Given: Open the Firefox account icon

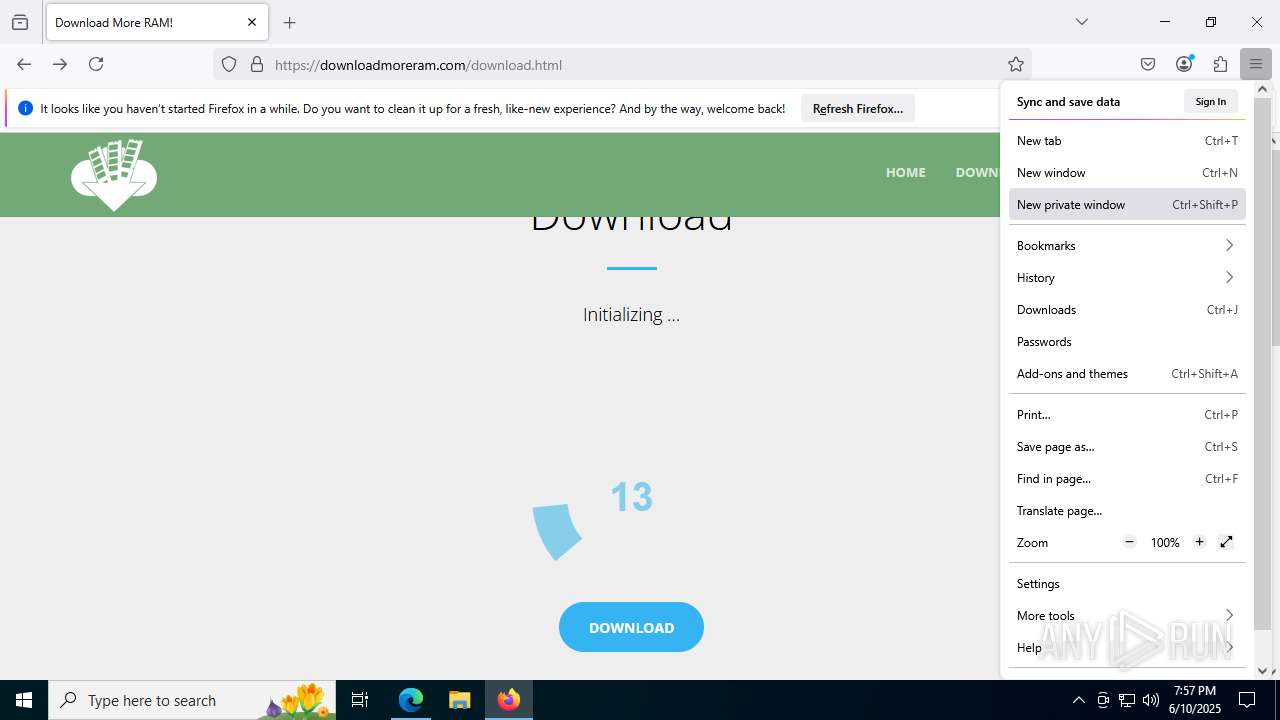Looking at the screenshot, I should 1184,64.
